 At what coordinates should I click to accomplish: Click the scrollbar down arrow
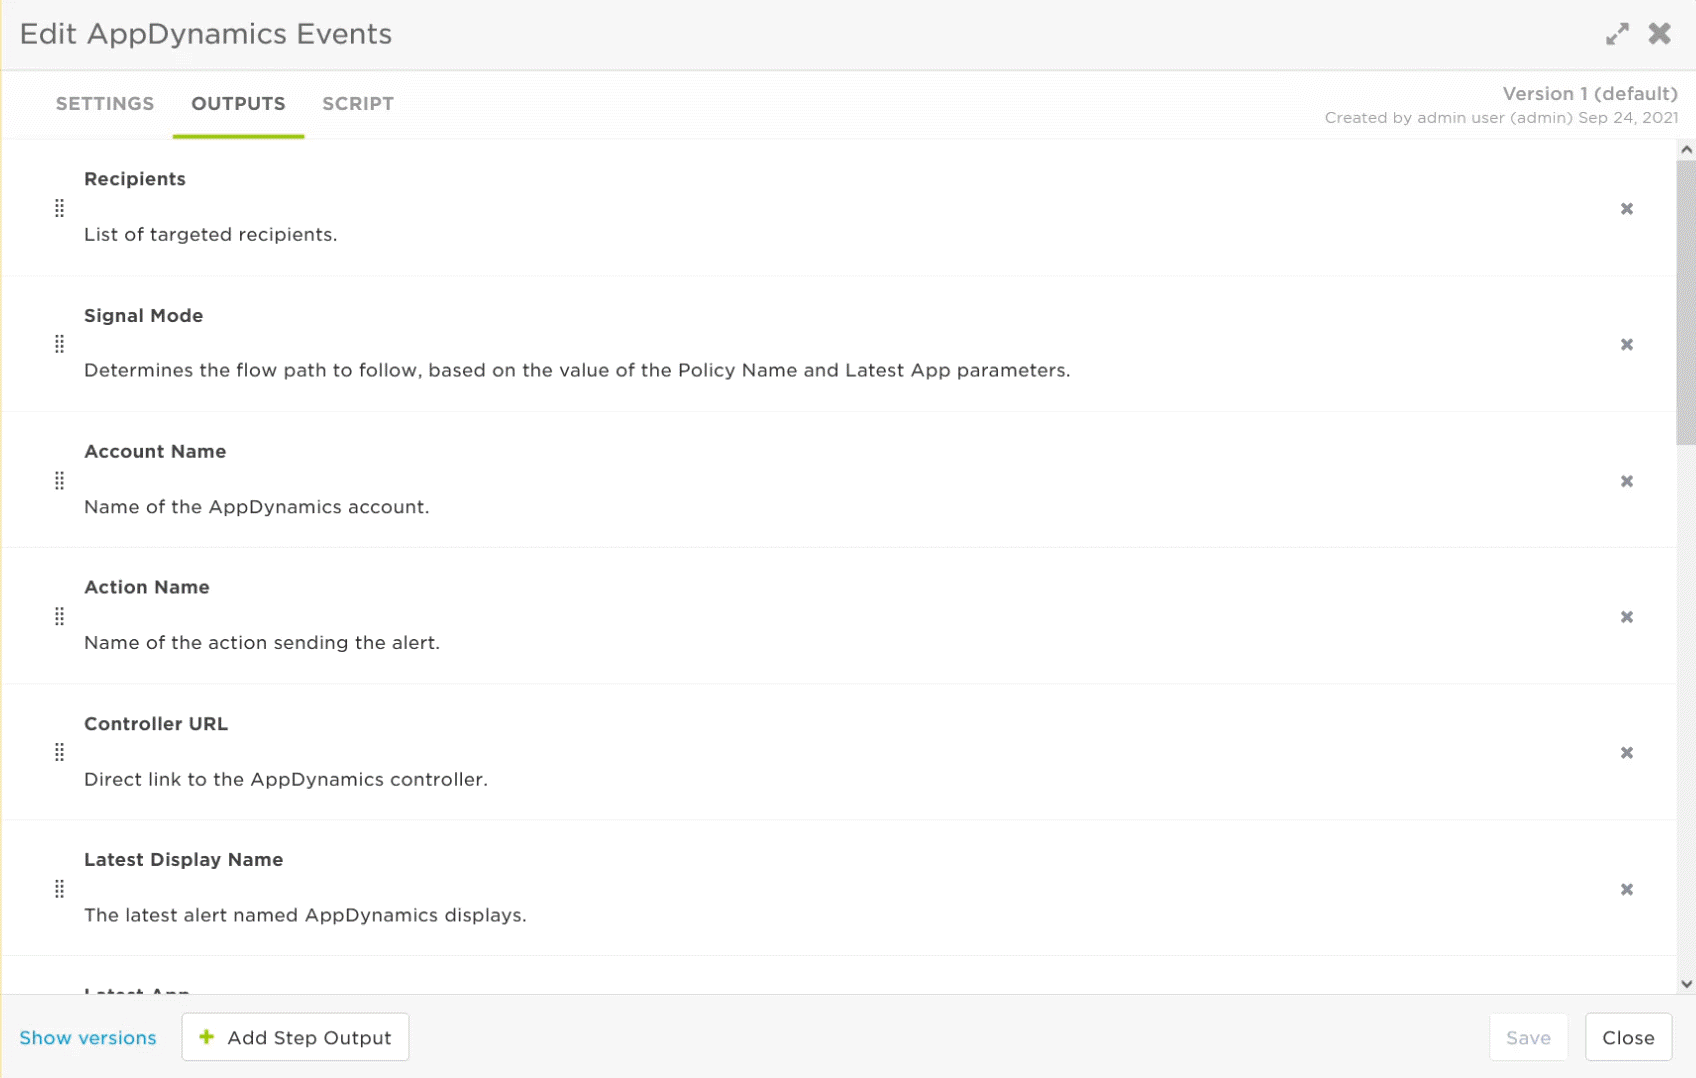point(1686,984)
